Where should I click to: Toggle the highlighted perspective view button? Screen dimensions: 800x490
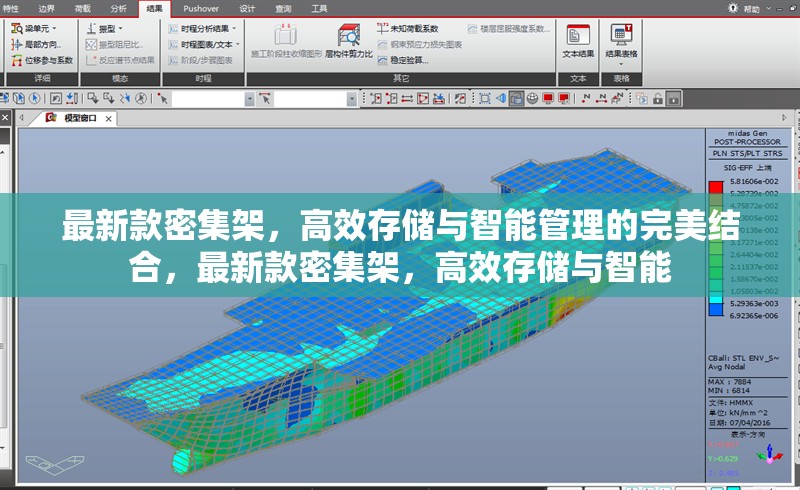[516, 98]
